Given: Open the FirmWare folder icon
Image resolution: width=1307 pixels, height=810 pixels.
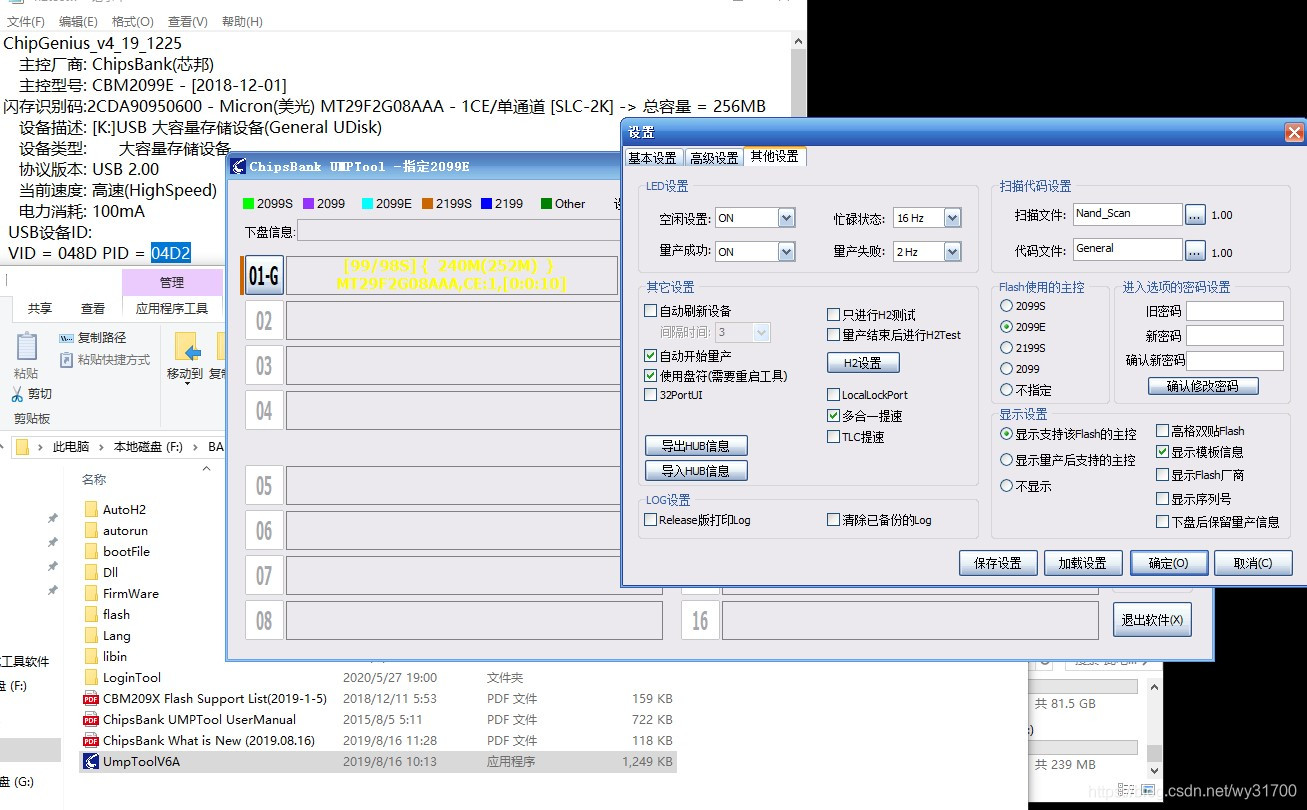Looking at the screenshot, I should [x=91, y=593].
